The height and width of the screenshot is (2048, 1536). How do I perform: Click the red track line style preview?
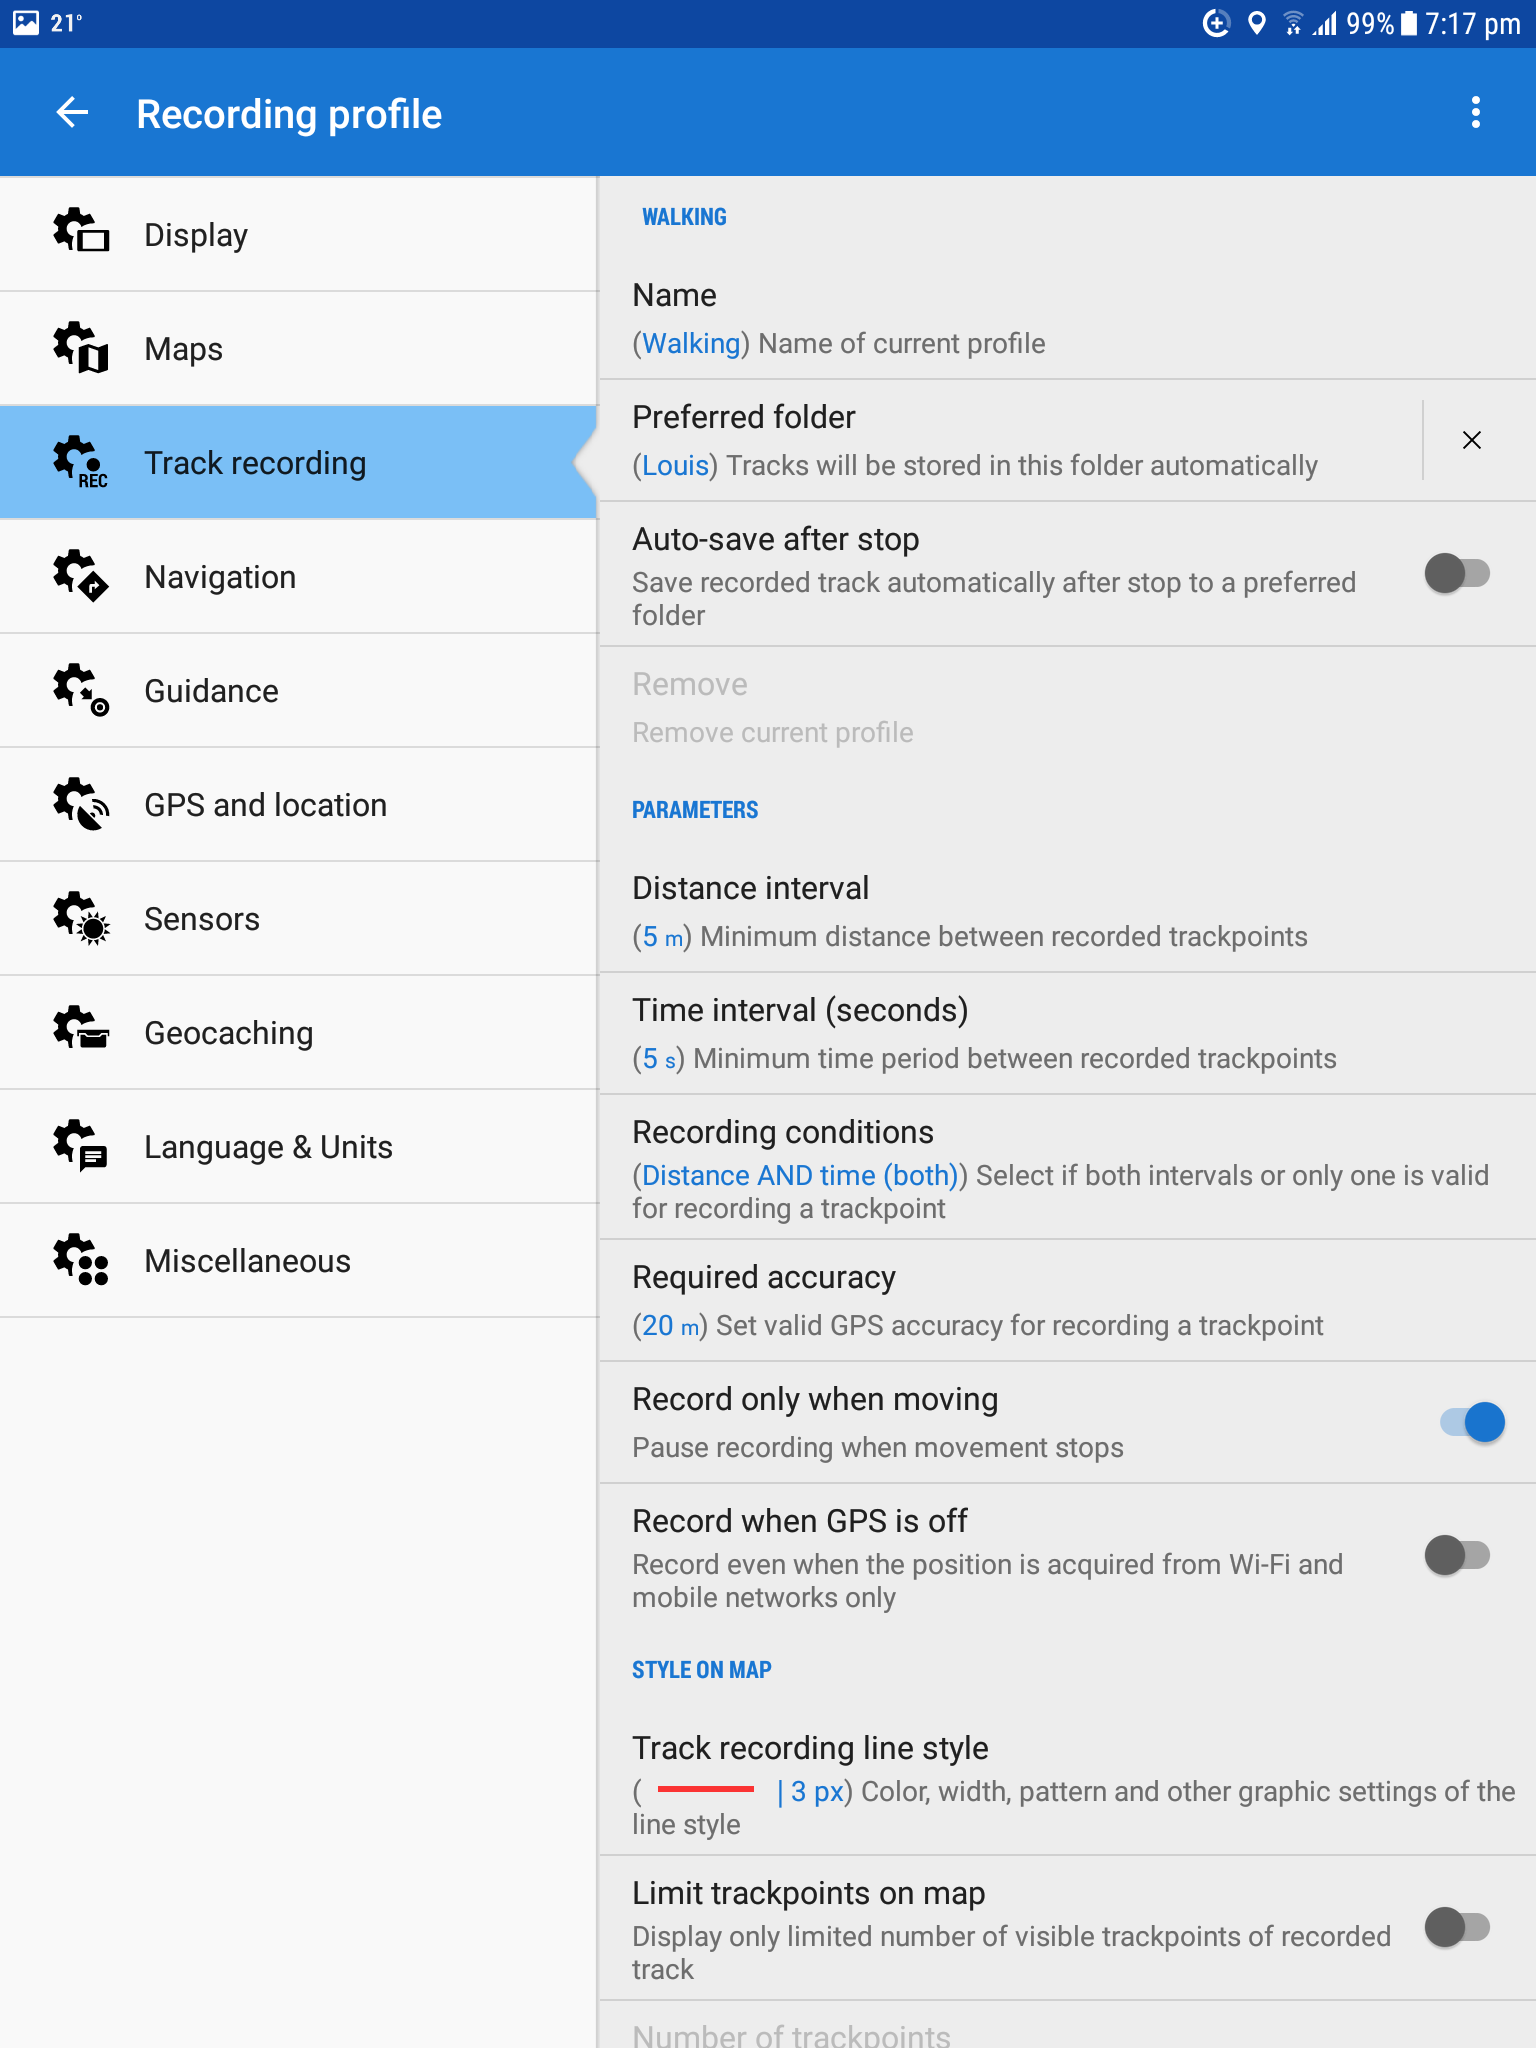[x=706, y=1789]
